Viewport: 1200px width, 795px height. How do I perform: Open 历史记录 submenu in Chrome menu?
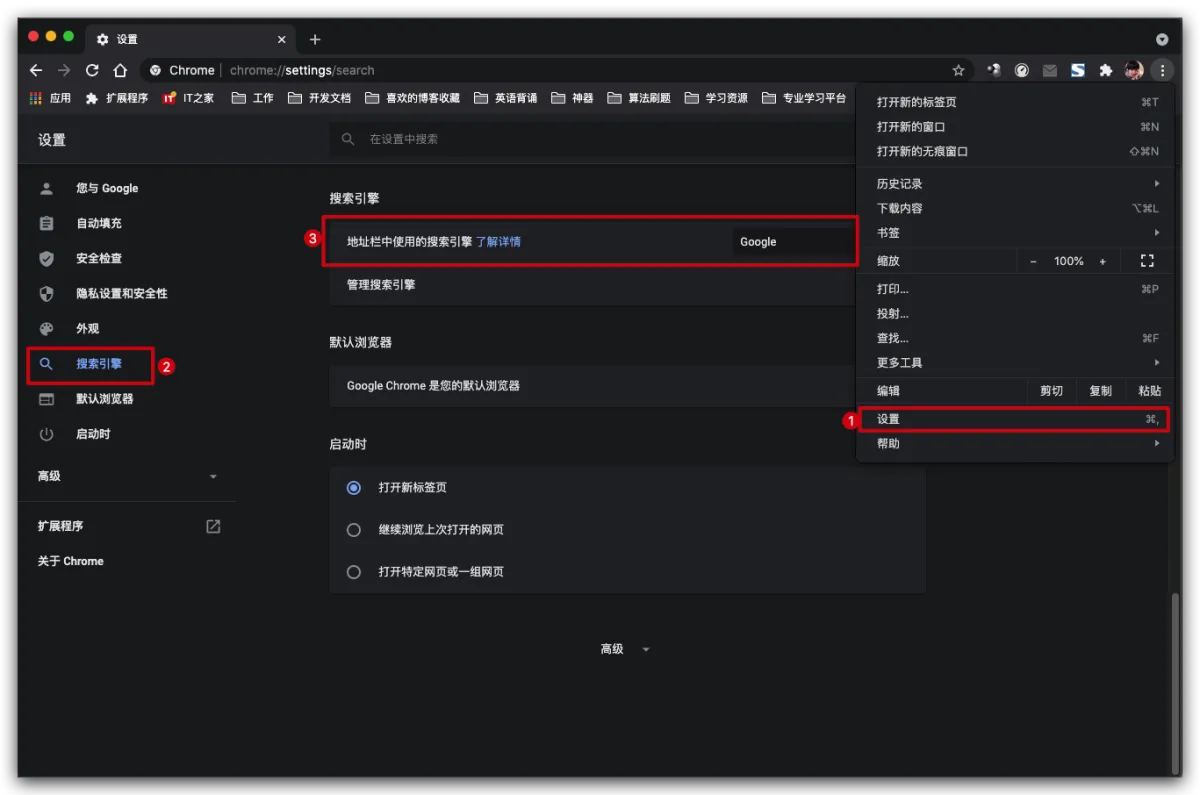[1015, 184]
